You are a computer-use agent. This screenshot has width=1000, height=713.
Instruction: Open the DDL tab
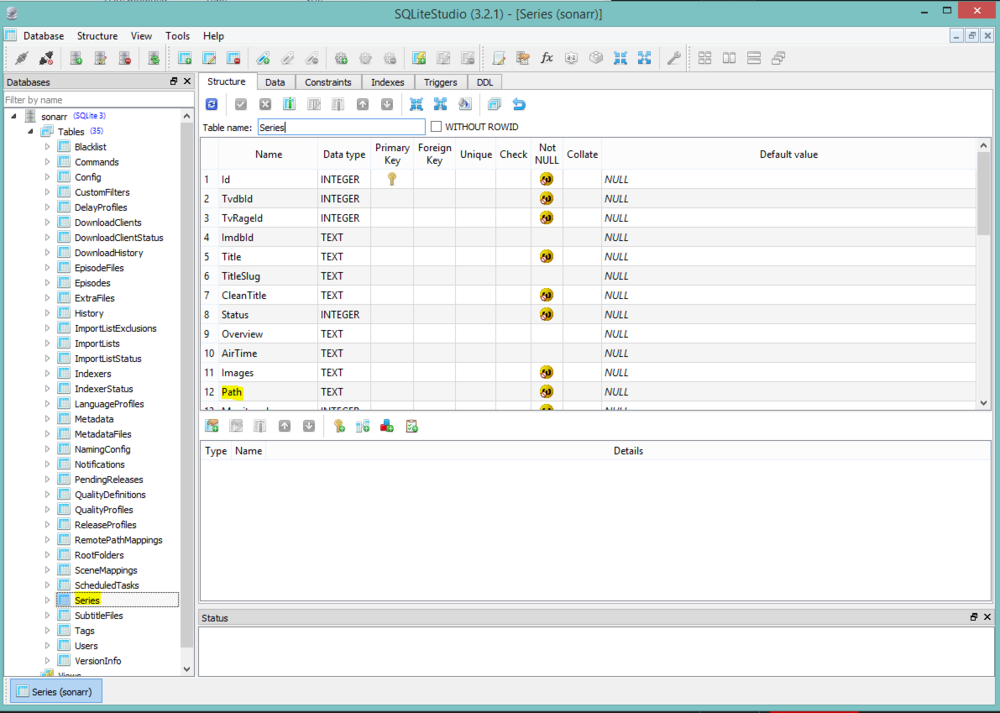click(484, 82)
